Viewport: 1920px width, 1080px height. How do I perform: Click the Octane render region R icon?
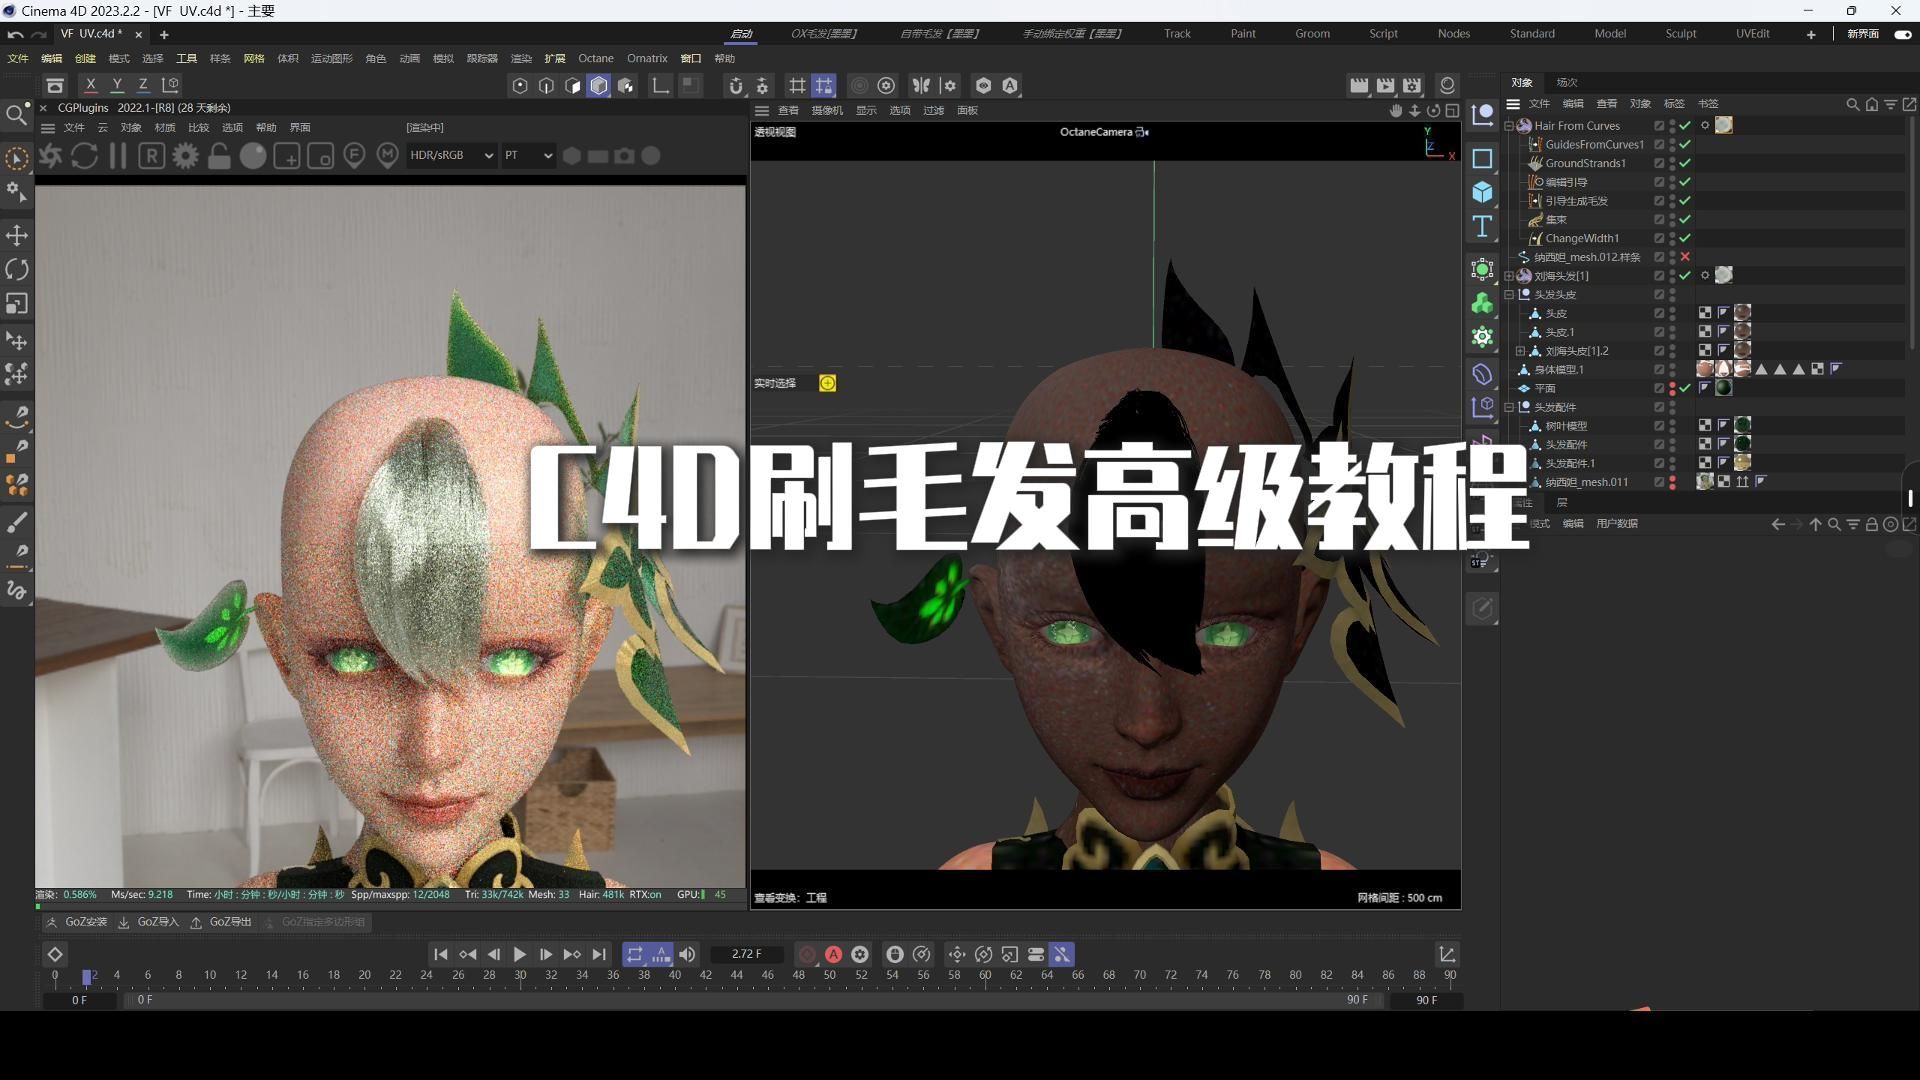pos(151,156)
